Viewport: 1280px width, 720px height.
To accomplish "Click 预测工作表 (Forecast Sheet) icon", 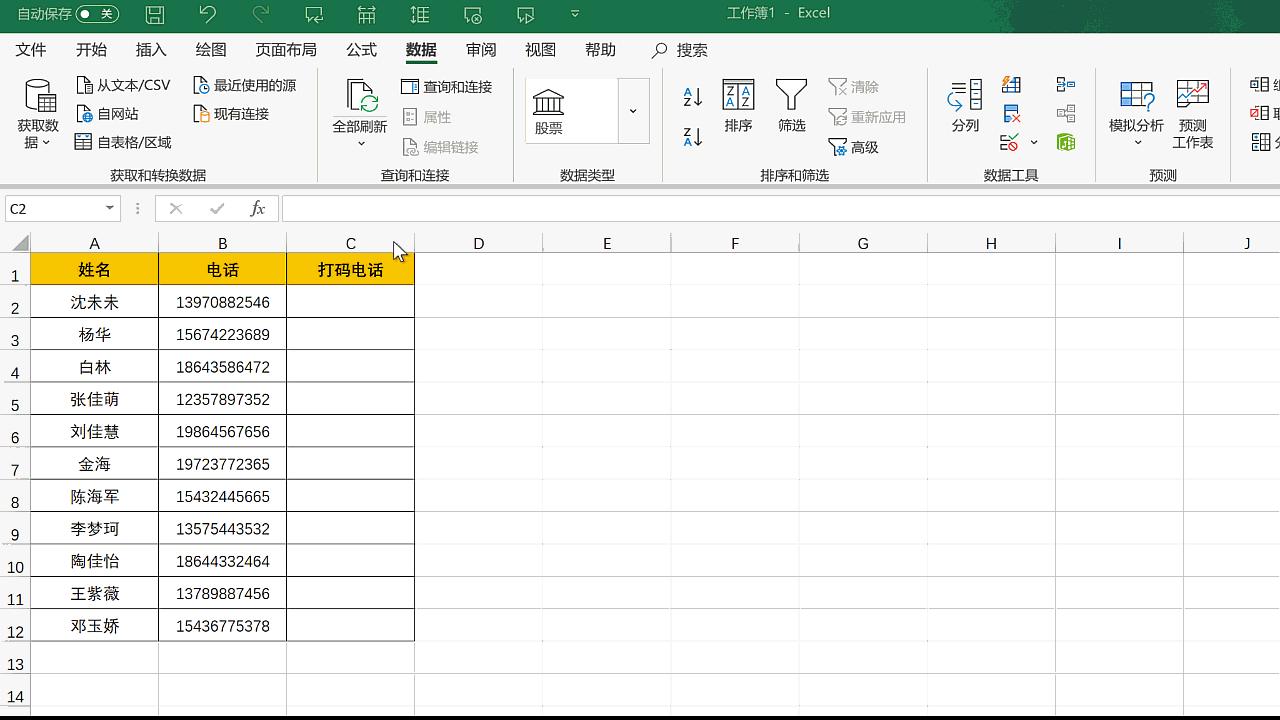I will 1193,114.
